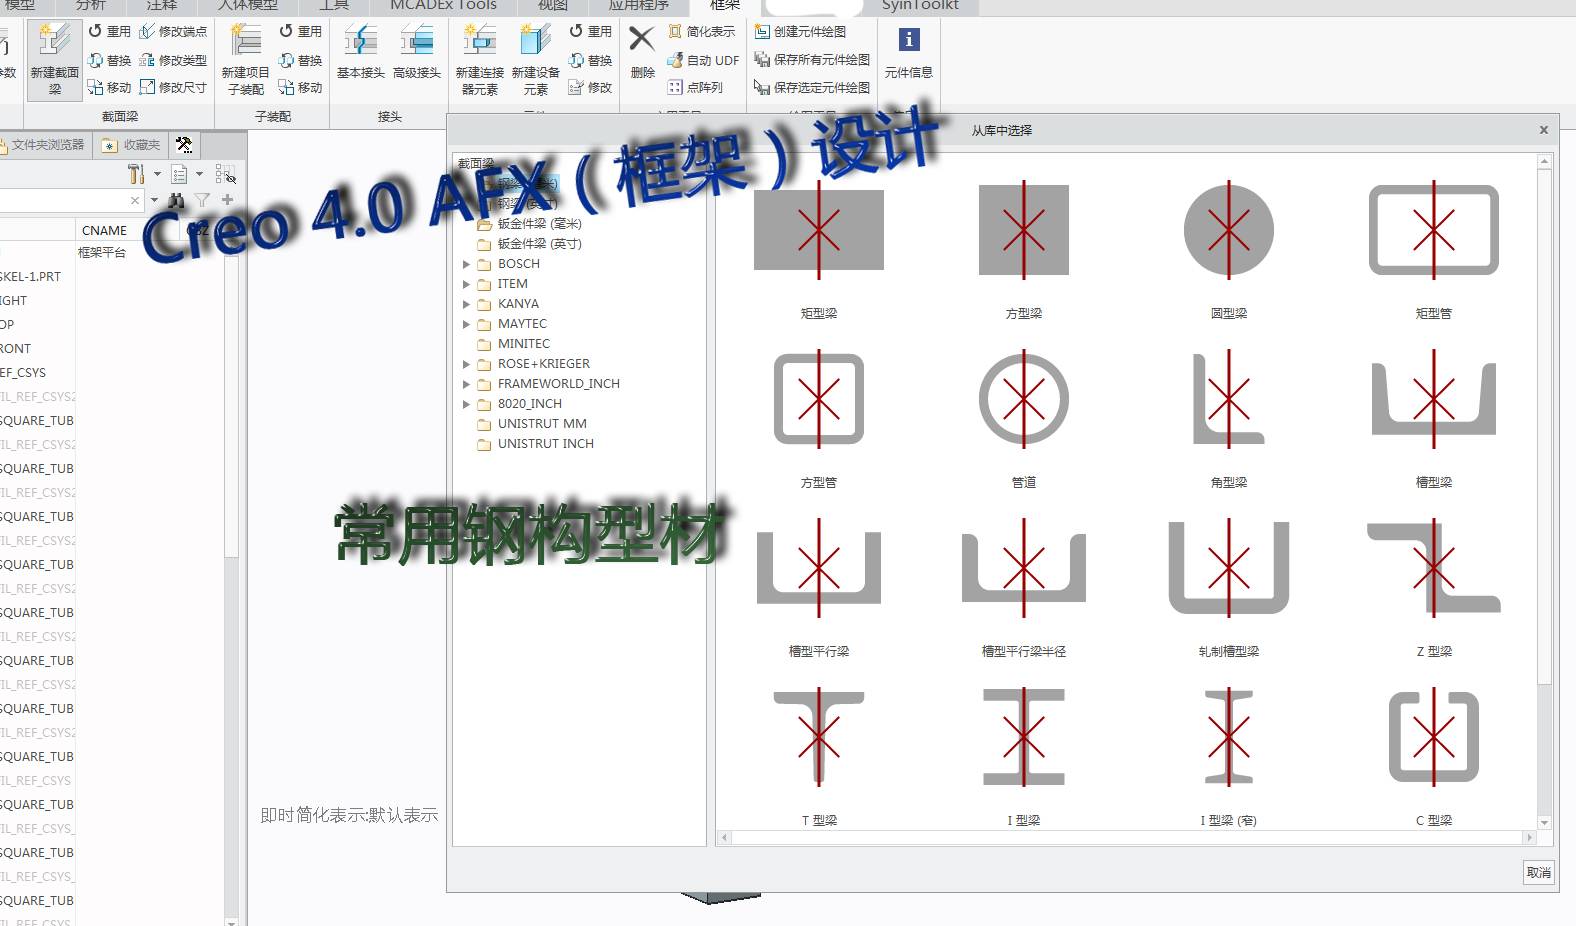Screen dimensions: 1576x926
Task: Open the 文件夹浏览器 navigator tab
Action: pyautogui.click(x=46, y=145)
